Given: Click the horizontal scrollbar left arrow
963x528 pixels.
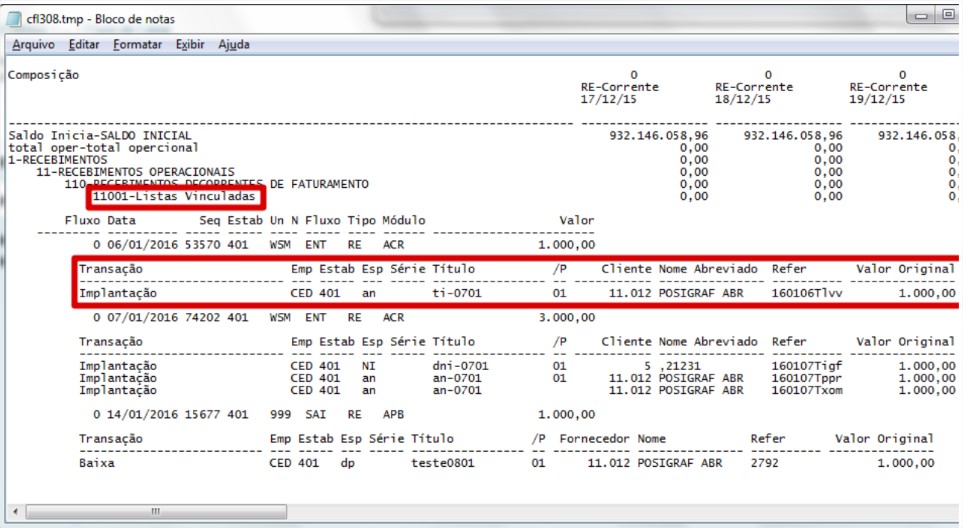Looking at the screenshot, I should coord(15,511).
